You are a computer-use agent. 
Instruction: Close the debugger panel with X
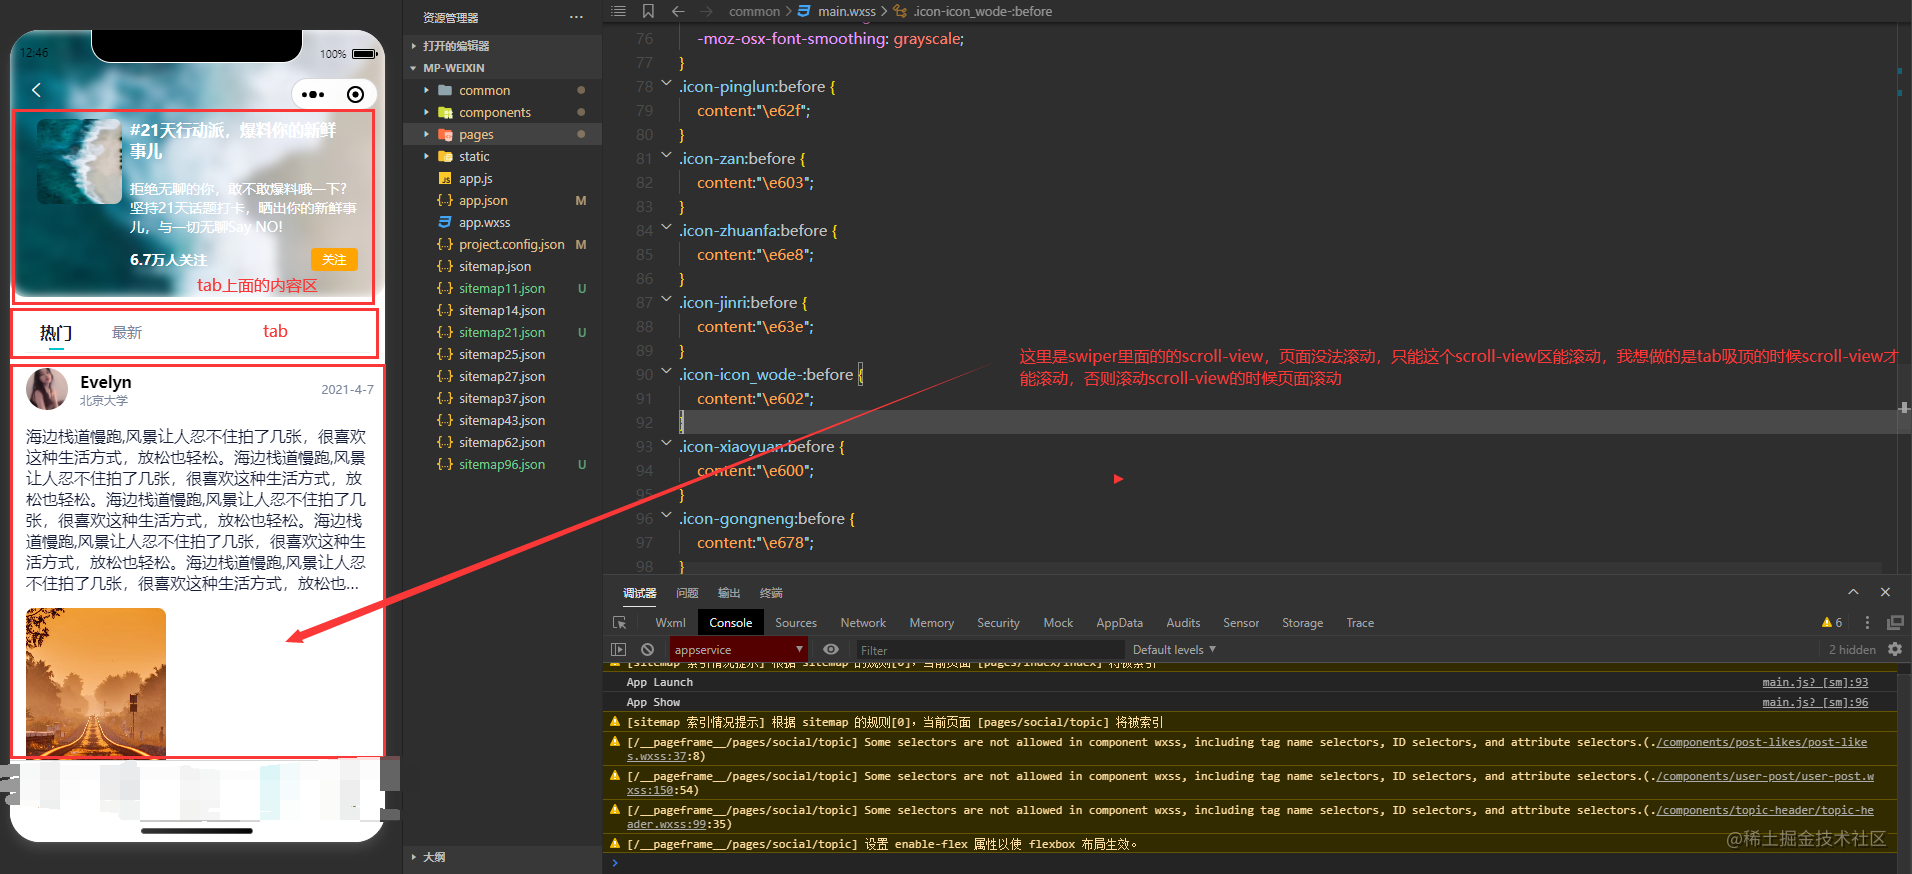coord(1885,592)
